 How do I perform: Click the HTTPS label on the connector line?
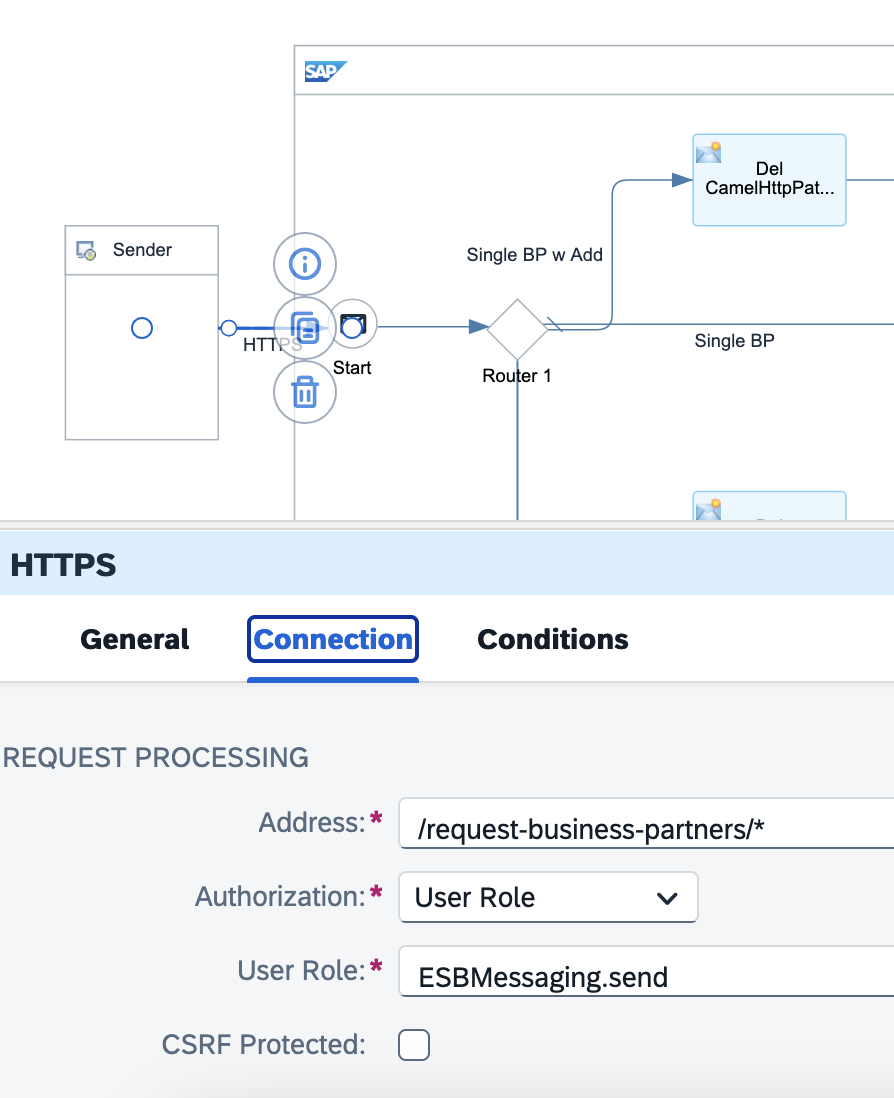pyautogui.click(x=272, y=345)
